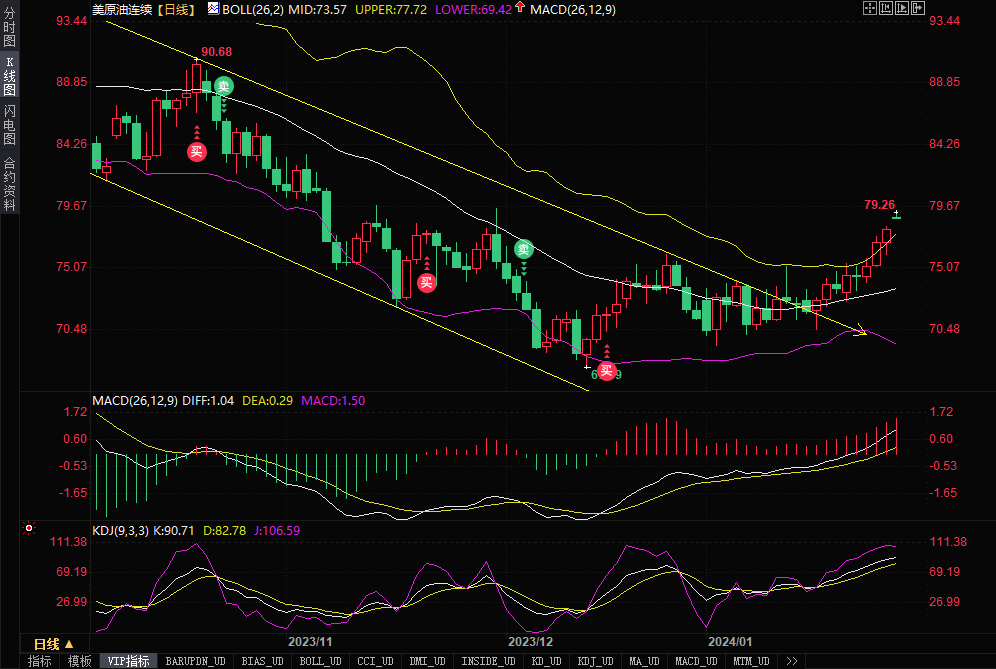Expand more indicator tabs with >> arrow
Screen dimensions: 996x669
pos(791,661)
